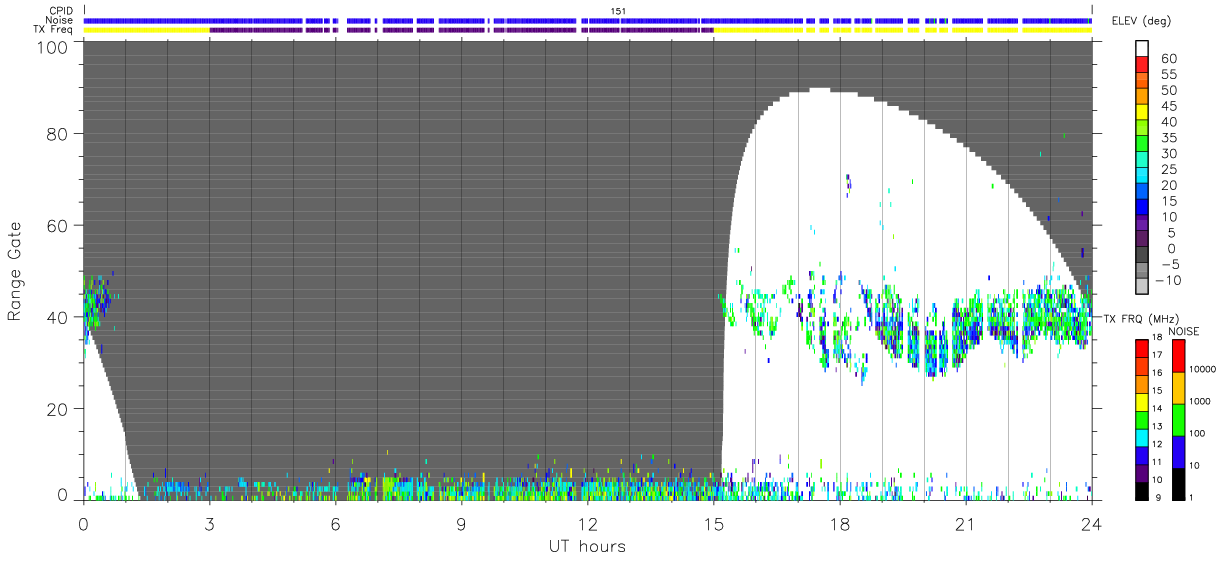
Task: Click the ELEV colorbar label '25'
Action: click(1169, 170)
